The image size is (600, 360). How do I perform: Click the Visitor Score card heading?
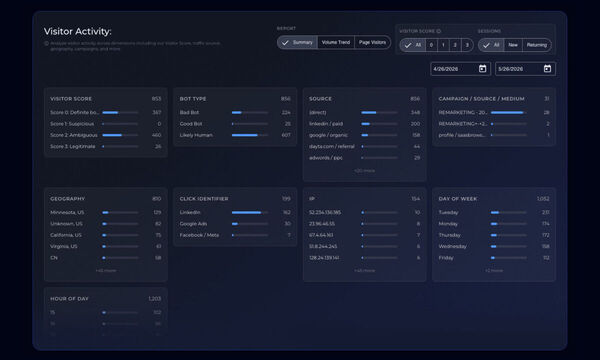(71, 99)
